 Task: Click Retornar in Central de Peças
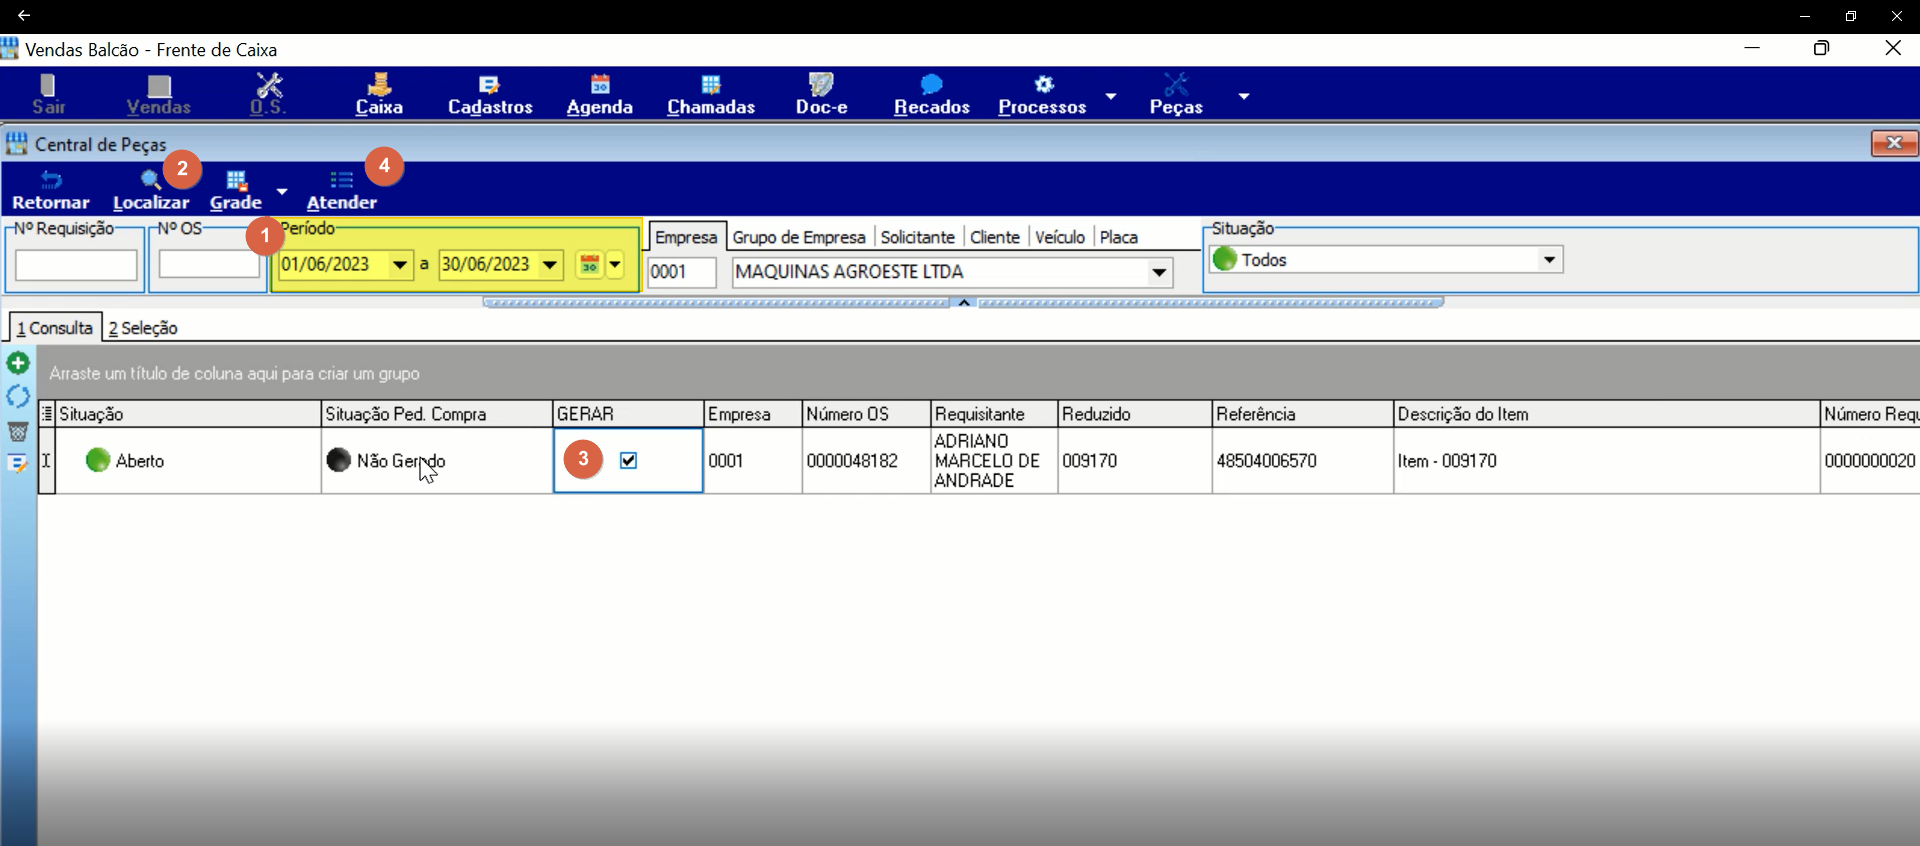[51, 190]
